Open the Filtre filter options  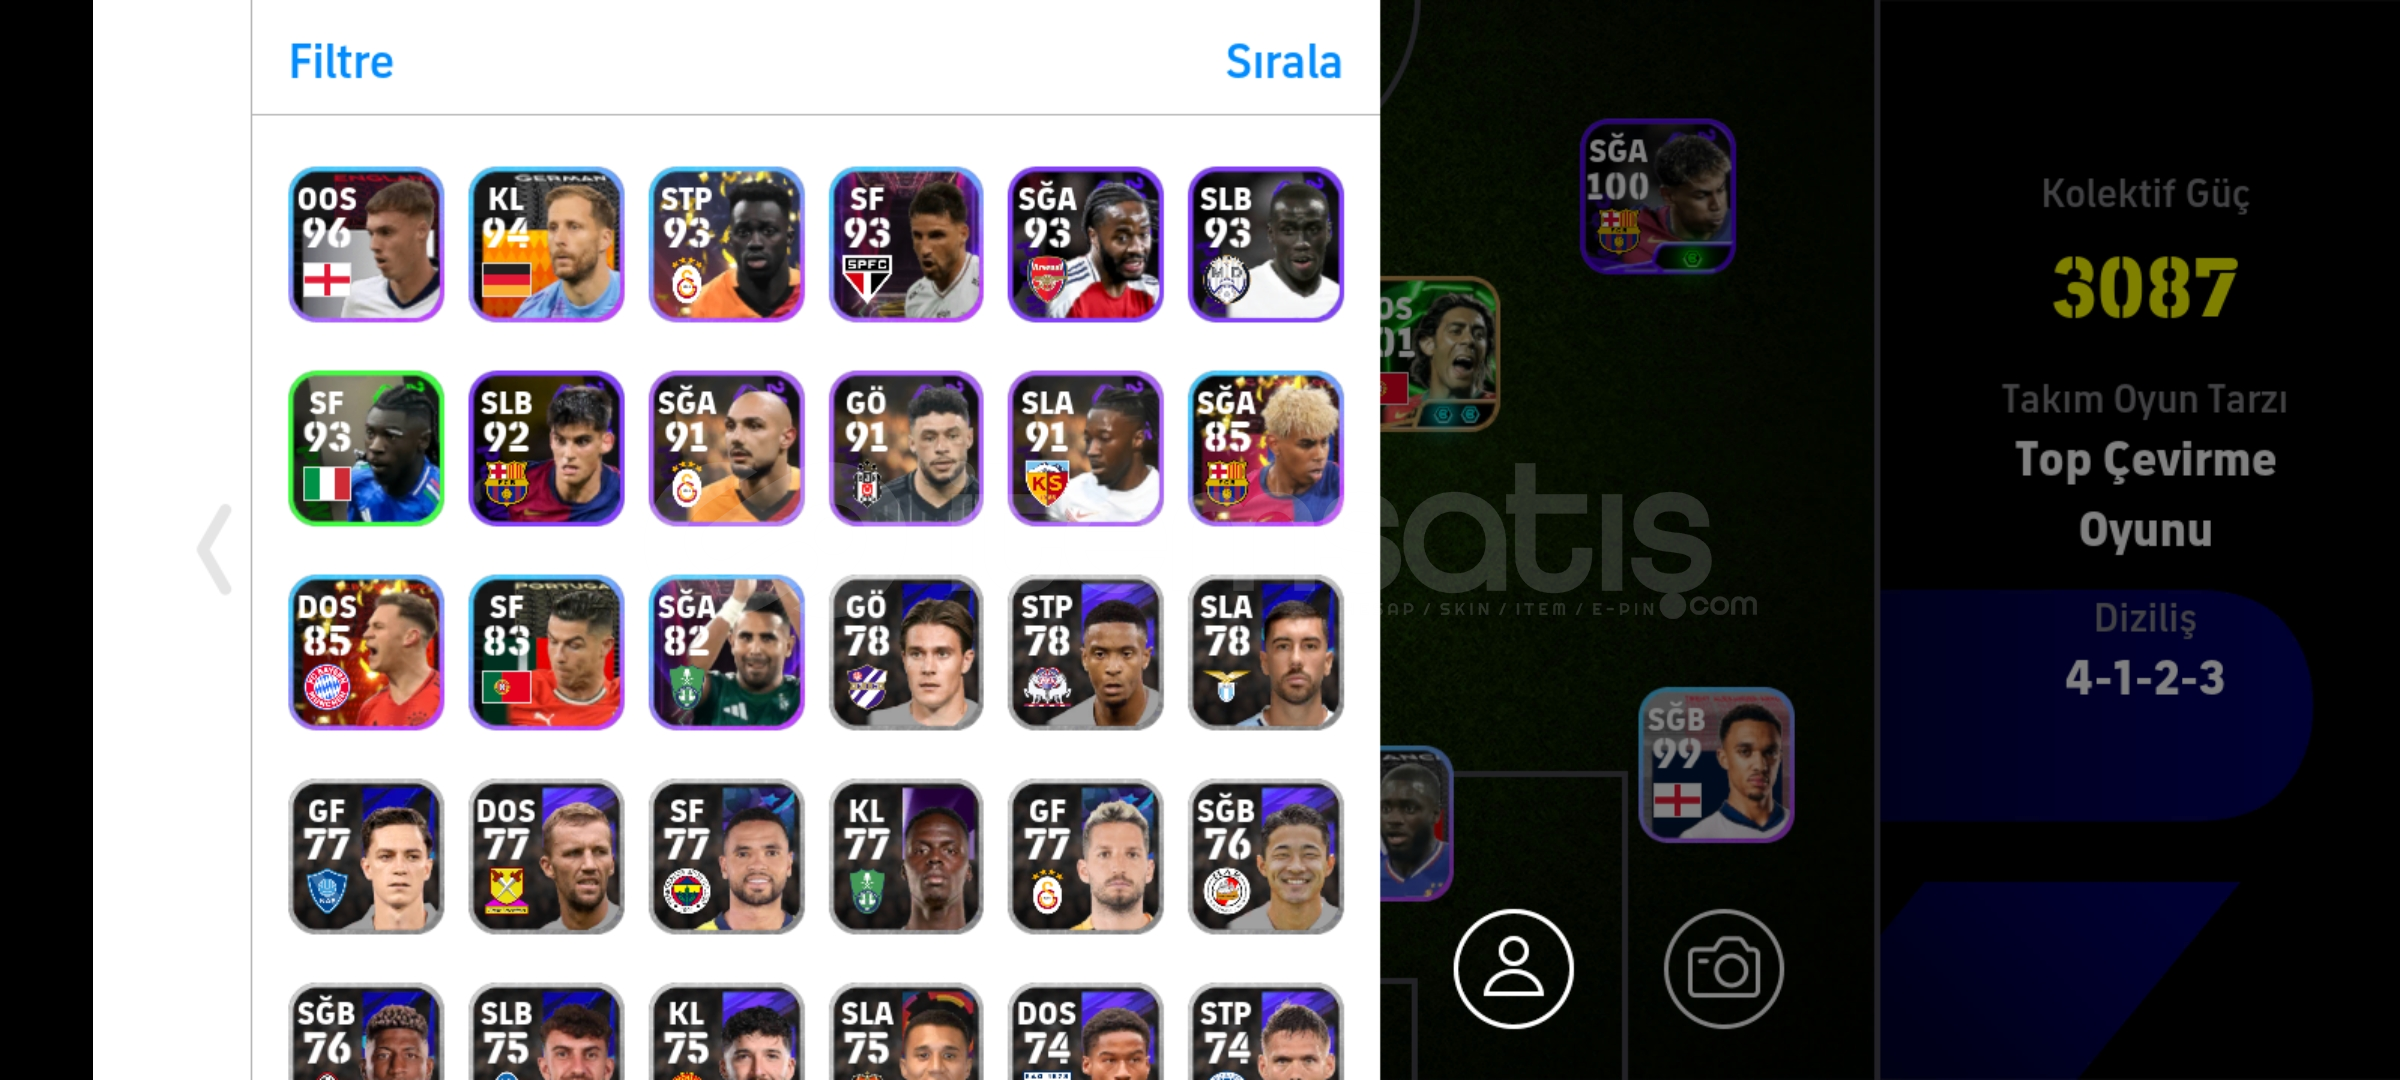[341, 62]
